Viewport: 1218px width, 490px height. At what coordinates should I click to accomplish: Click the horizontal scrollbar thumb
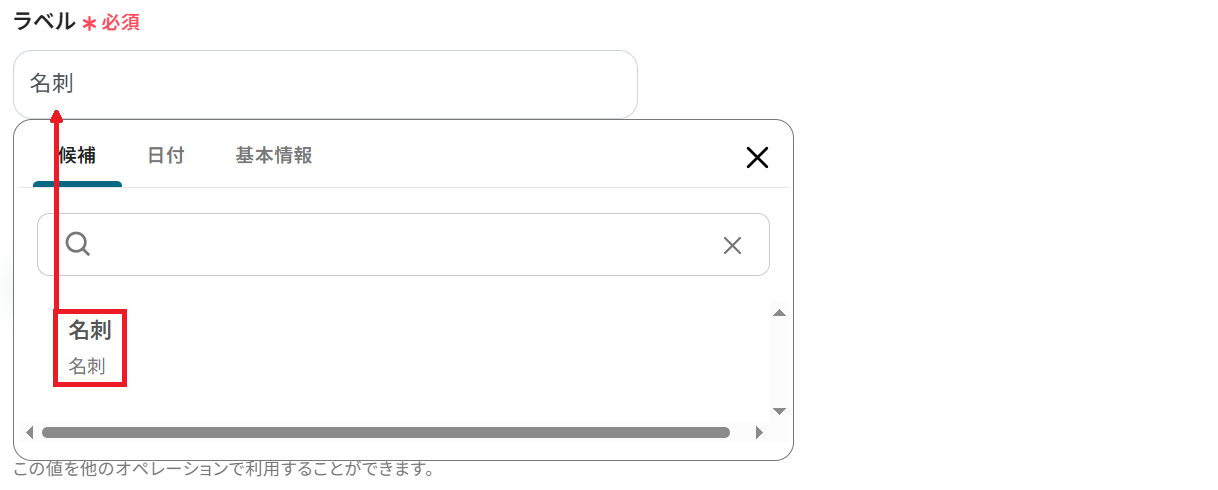[385, 433]
